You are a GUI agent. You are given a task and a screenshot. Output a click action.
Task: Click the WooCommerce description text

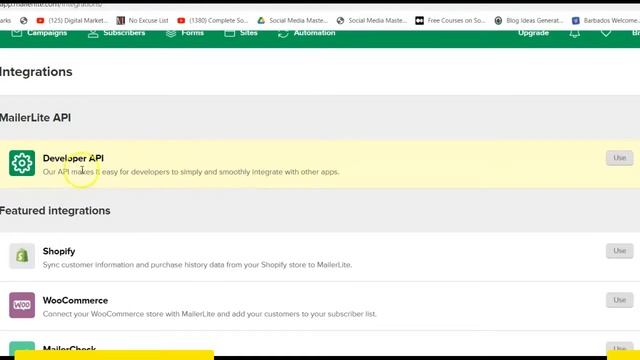coord(209,314)
